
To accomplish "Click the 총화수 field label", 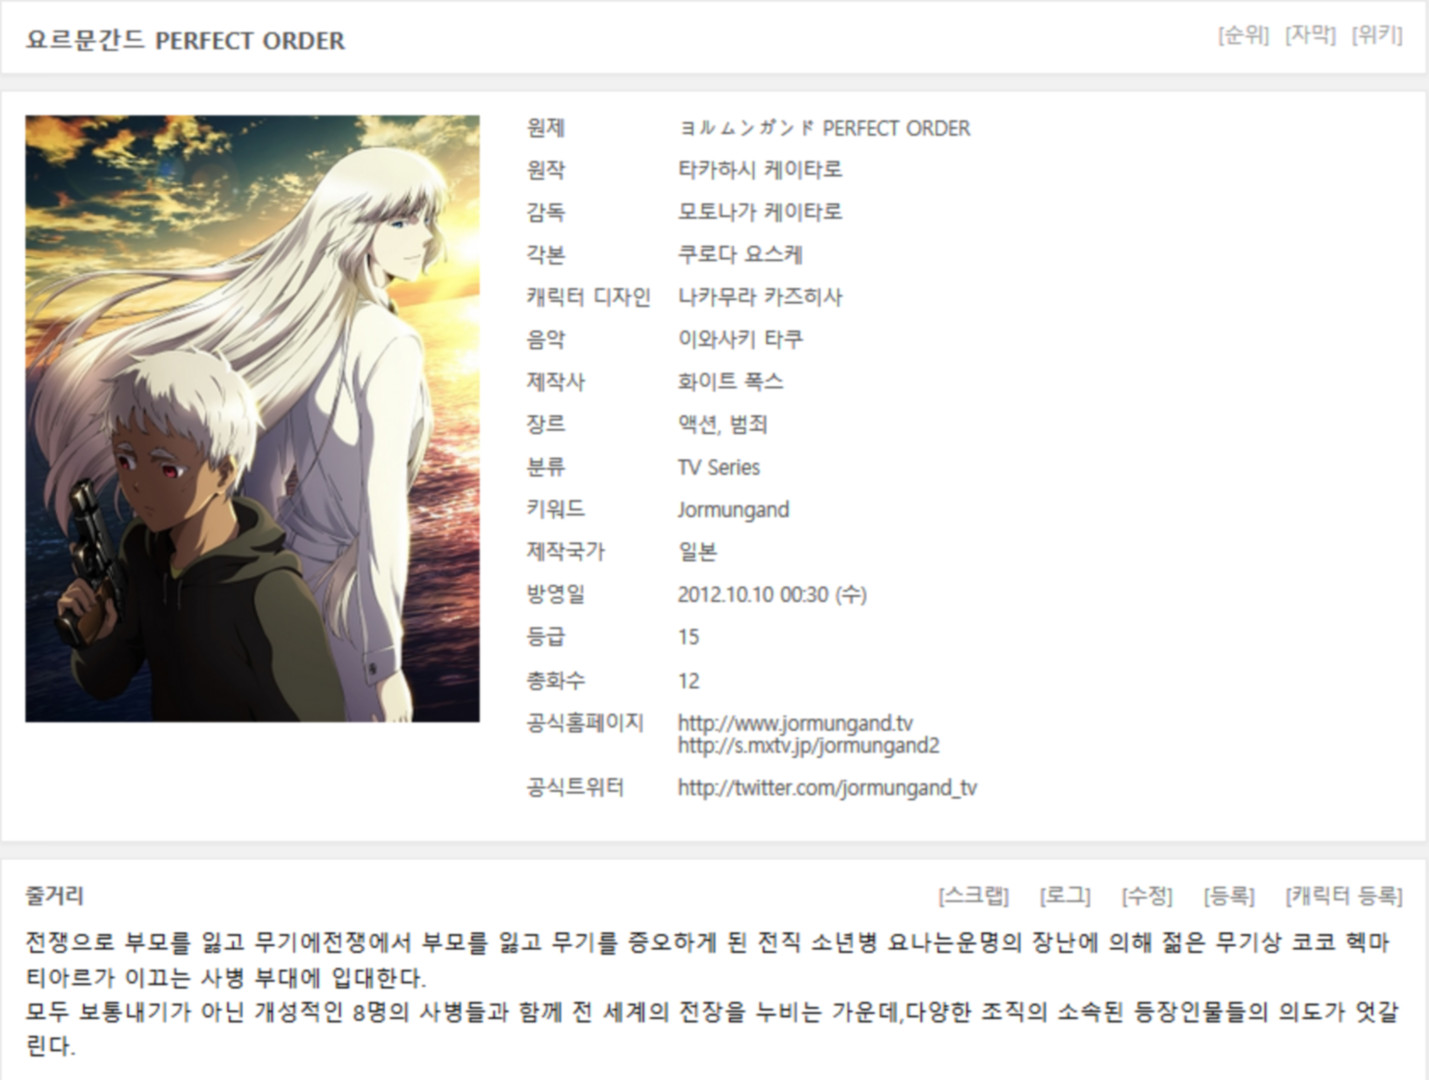I will pyautogui.click(x=556, y=681).
